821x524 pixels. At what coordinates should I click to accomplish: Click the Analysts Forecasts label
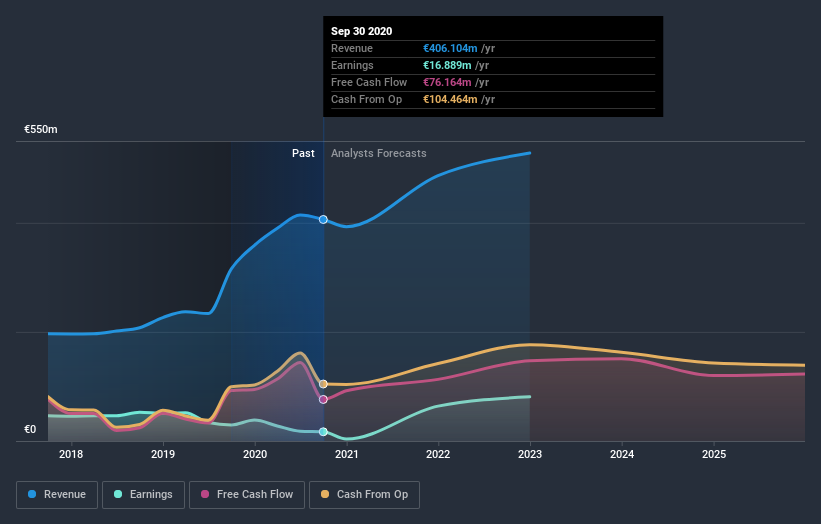click(379, 153)
